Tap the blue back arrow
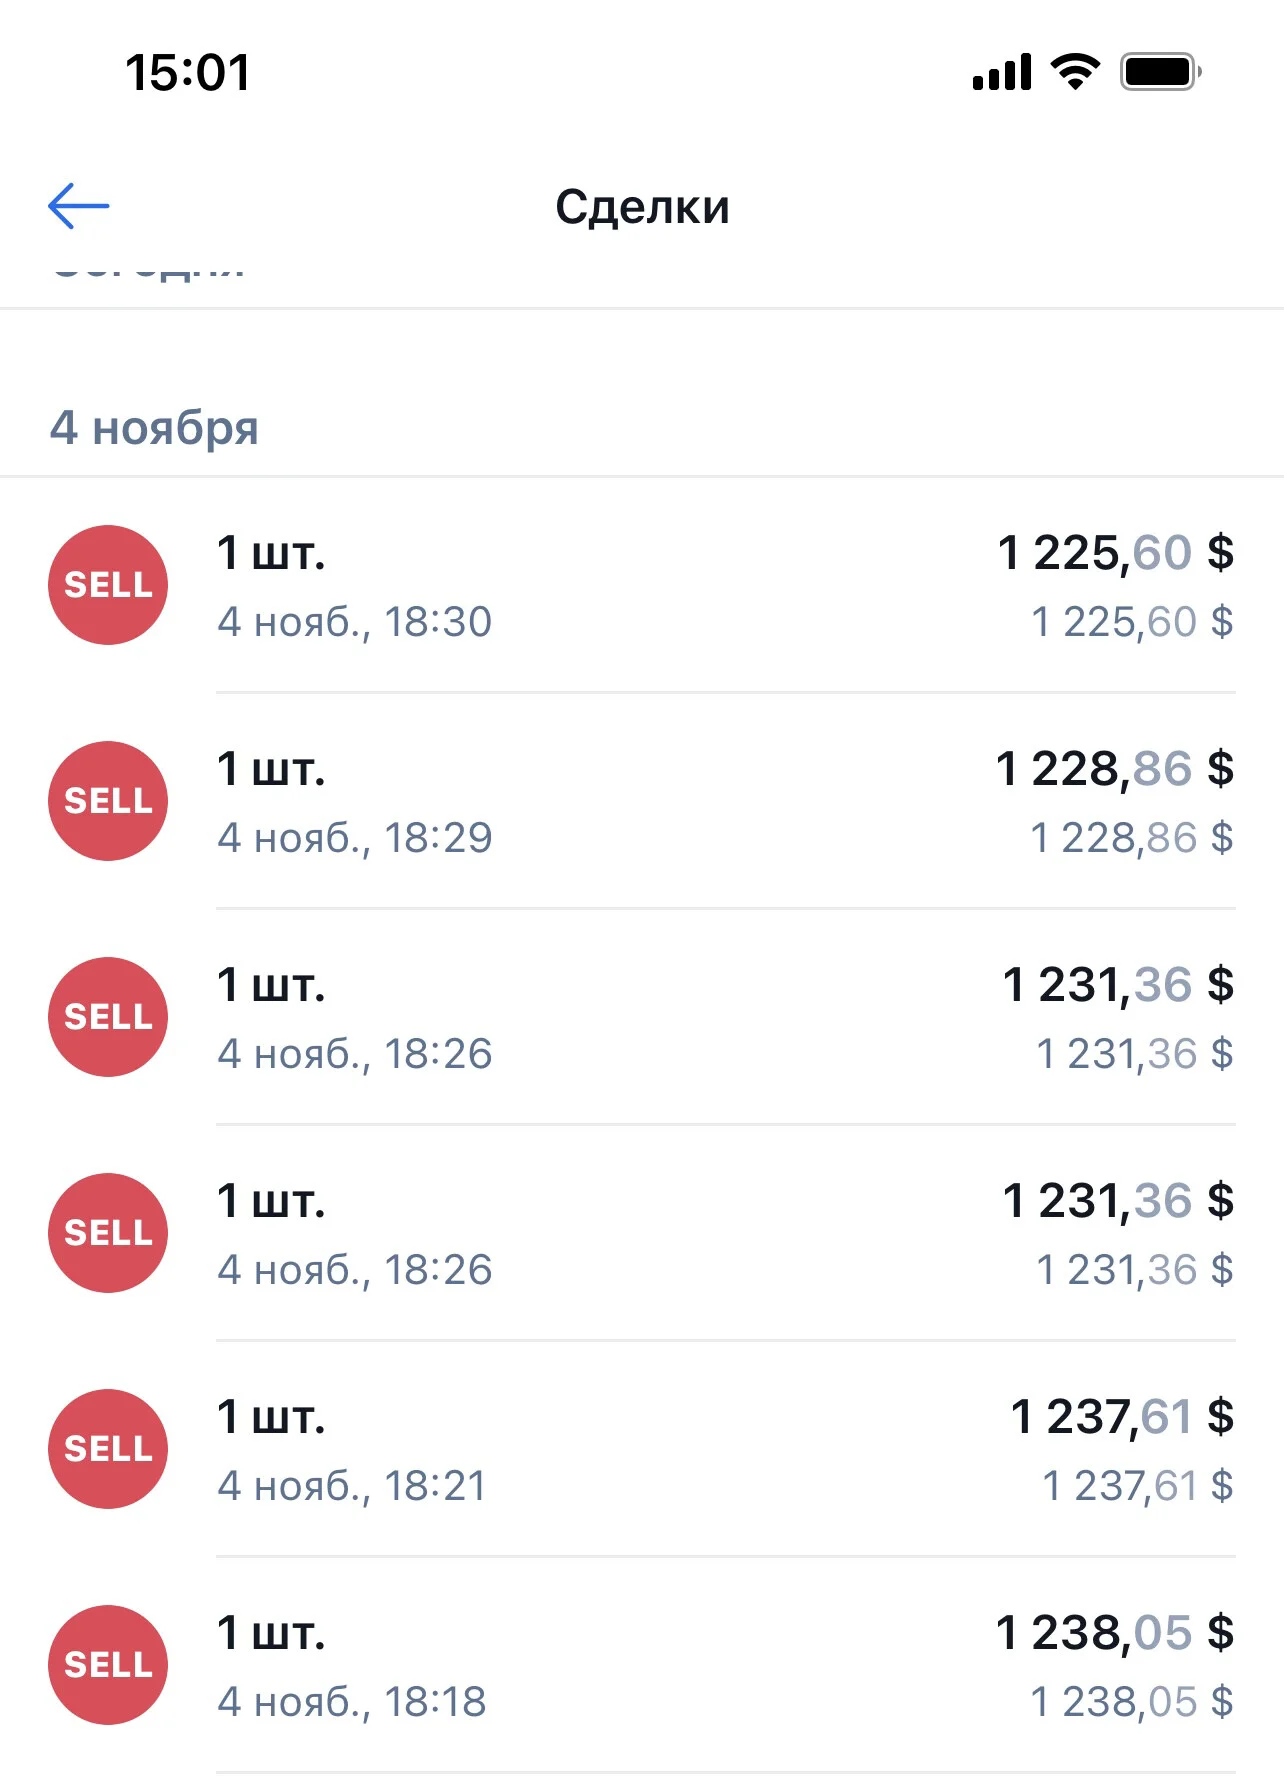The height and width of the screenshot is (1782, 1284). coord(78,206)
